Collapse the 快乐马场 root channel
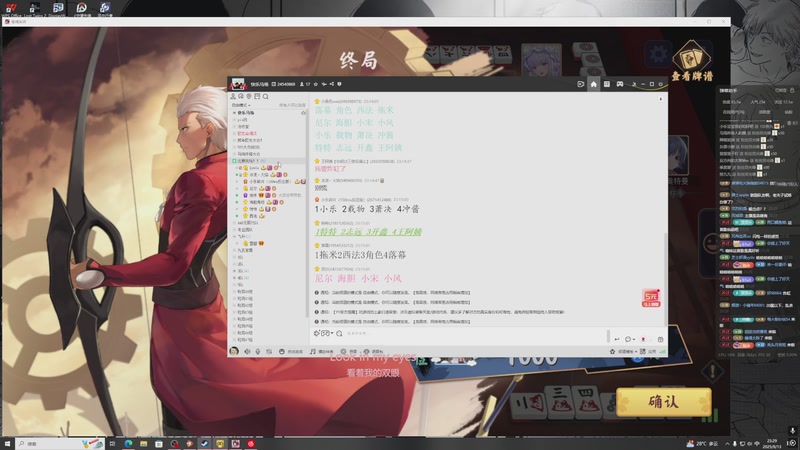The image size is (800, 450). point(234,112)
